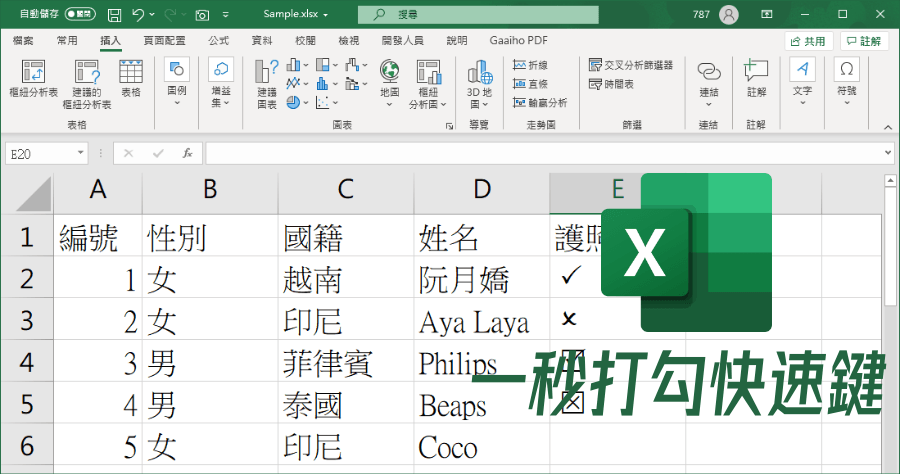Toggle the AutoSave switch (自動儲存)
Screen dimensions: 900x474
point(80,14)
